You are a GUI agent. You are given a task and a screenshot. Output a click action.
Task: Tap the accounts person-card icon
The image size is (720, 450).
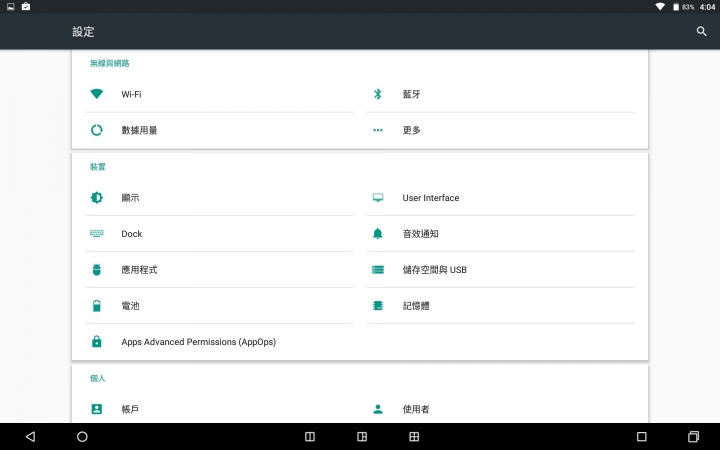[96, 409]
